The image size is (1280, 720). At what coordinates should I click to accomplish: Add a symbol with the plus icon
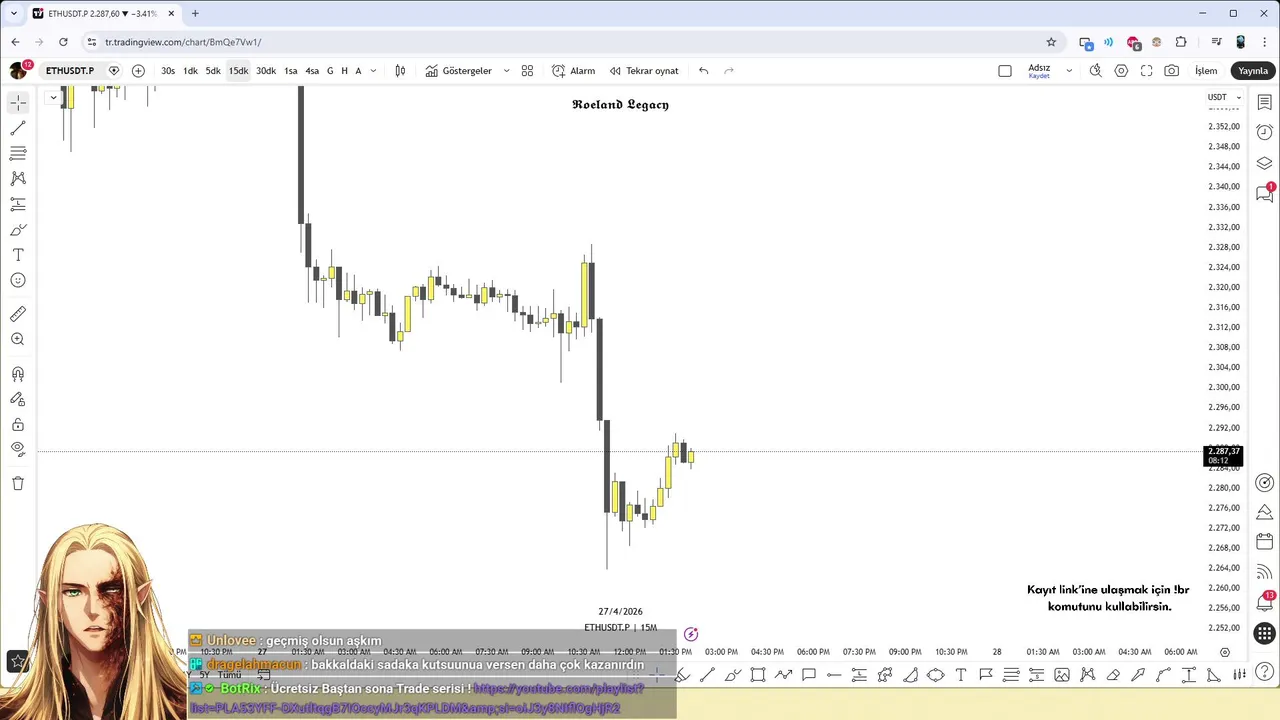pos(138,71)
